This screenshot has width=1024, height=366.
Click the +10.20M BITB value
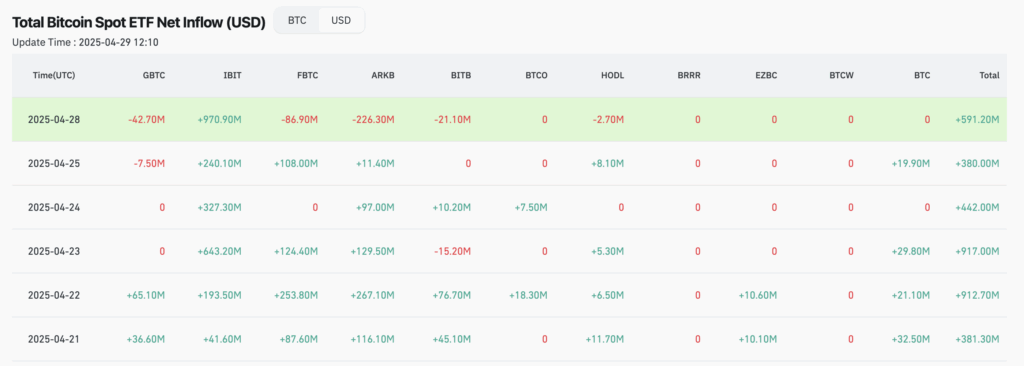pos(451,207)
